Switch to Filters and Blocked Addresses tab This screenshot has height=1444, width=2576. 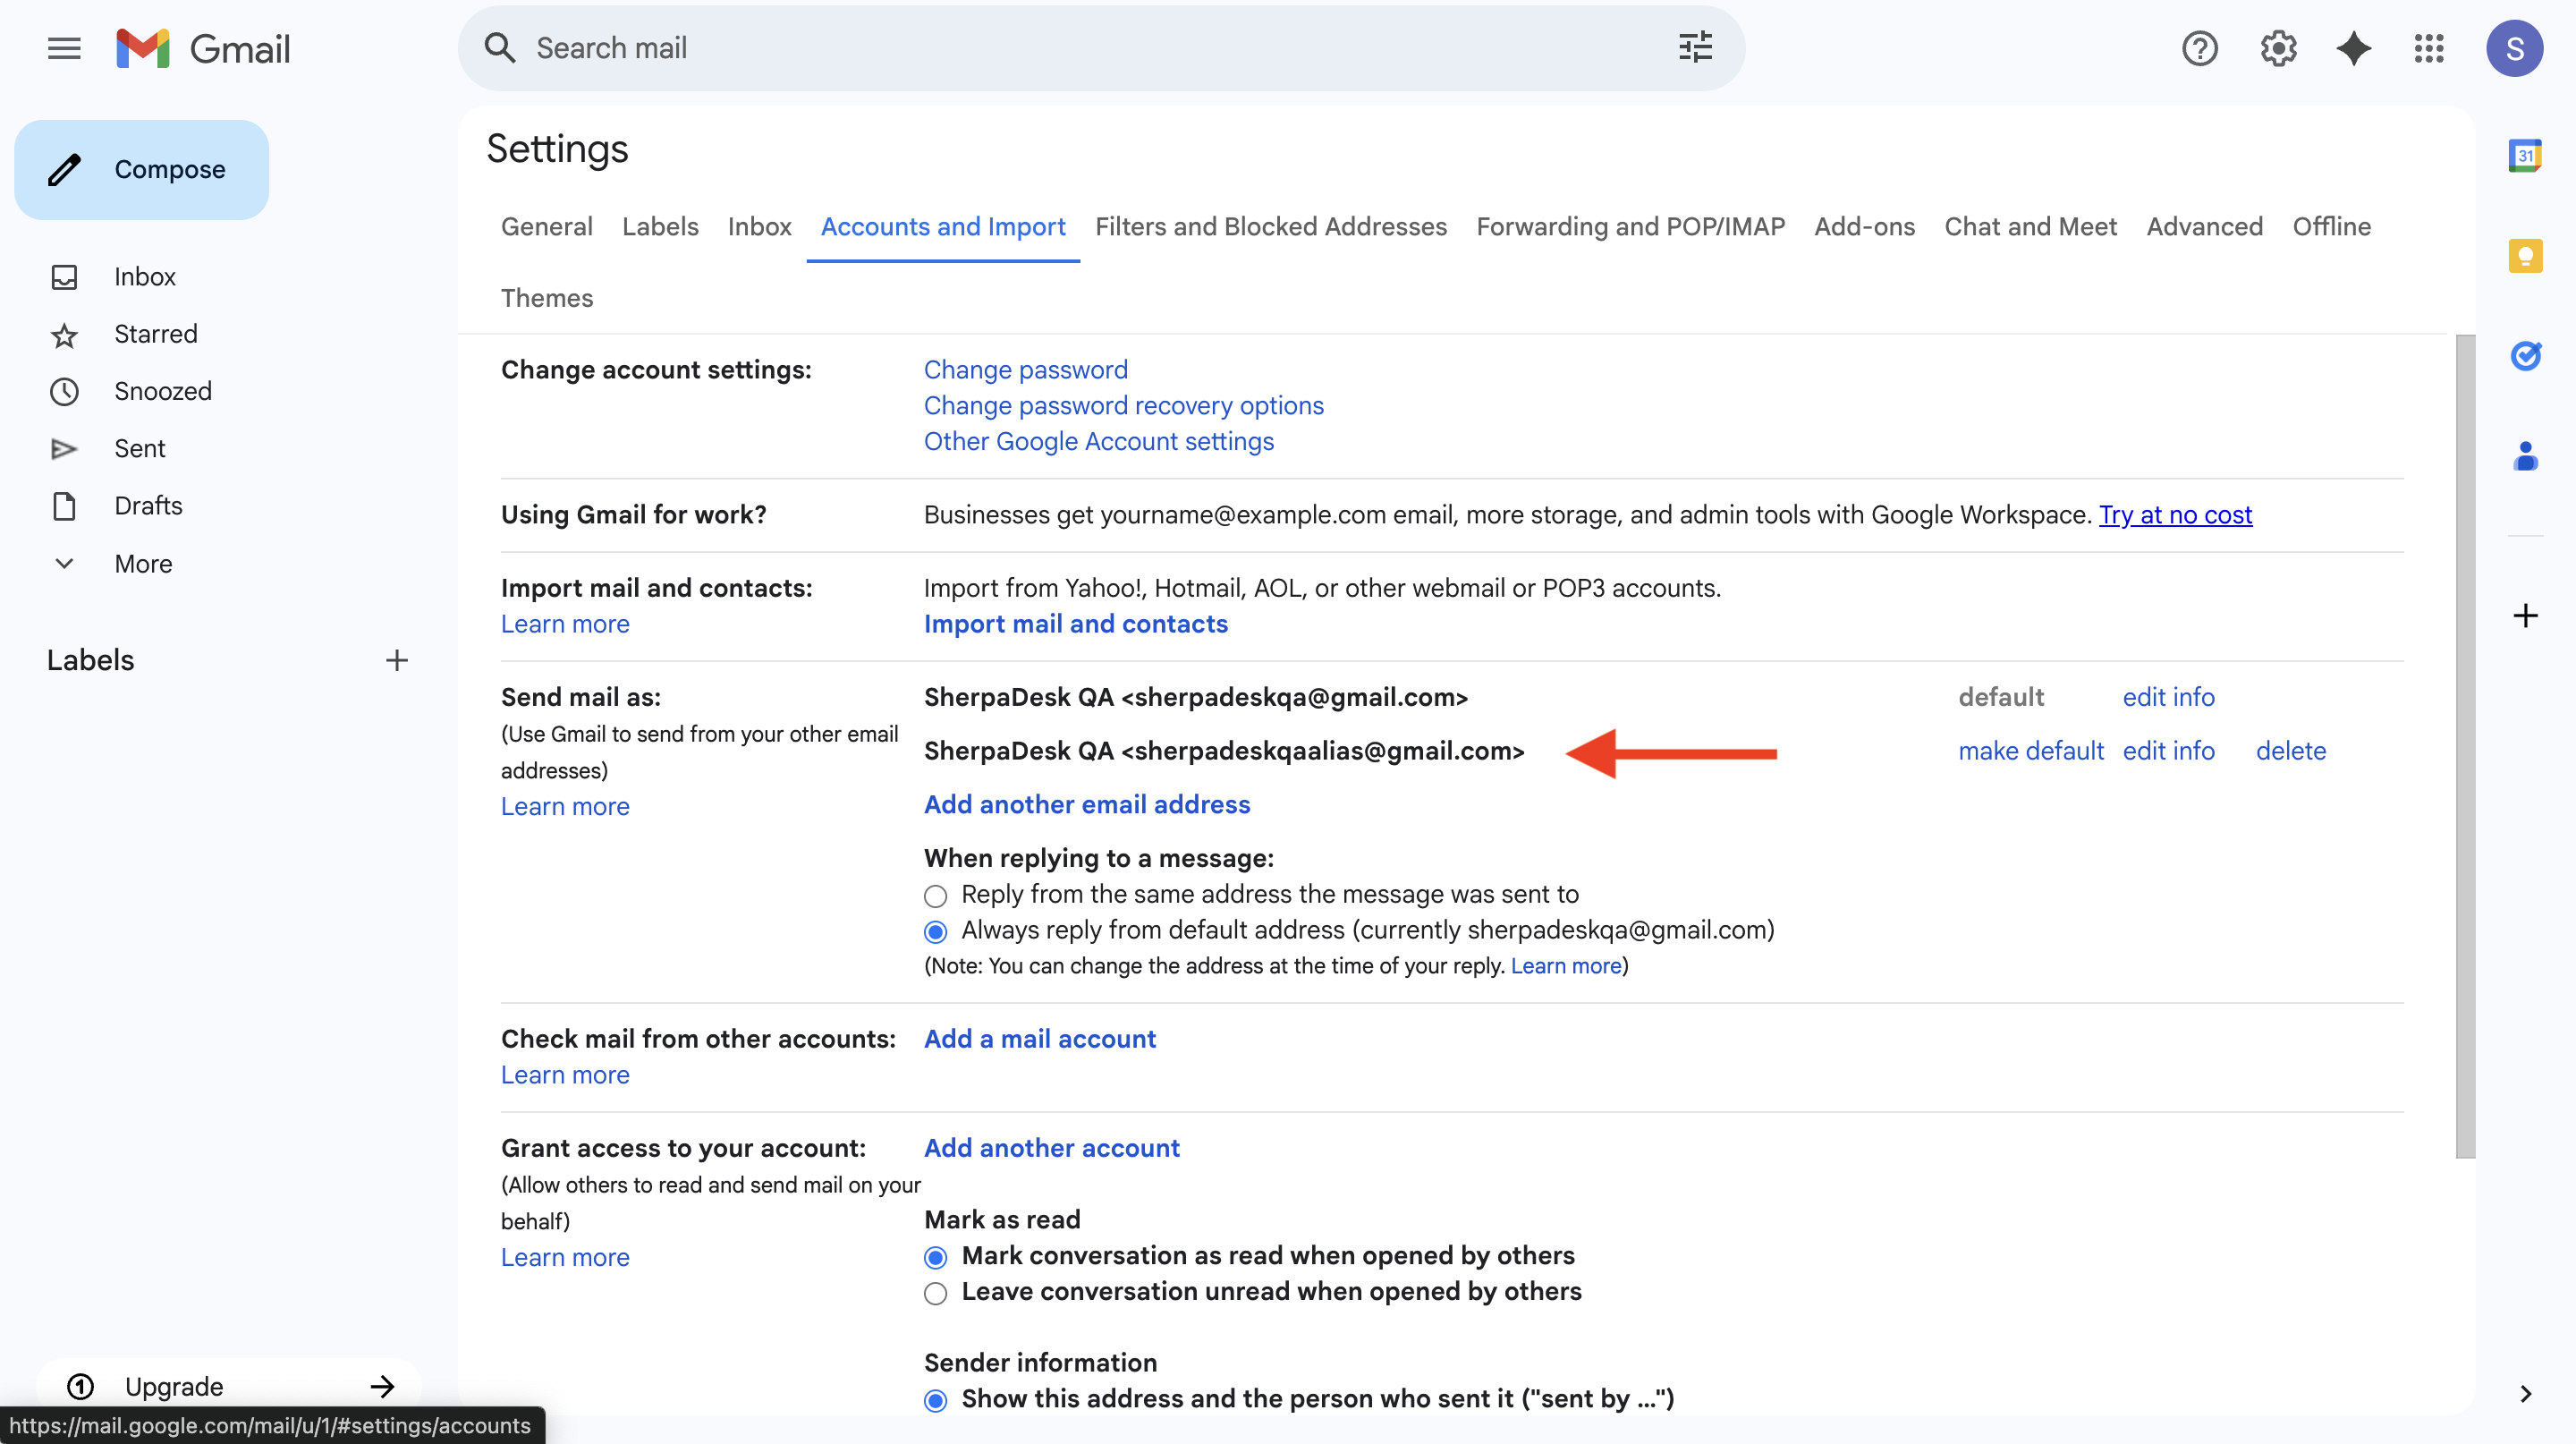1270,227
